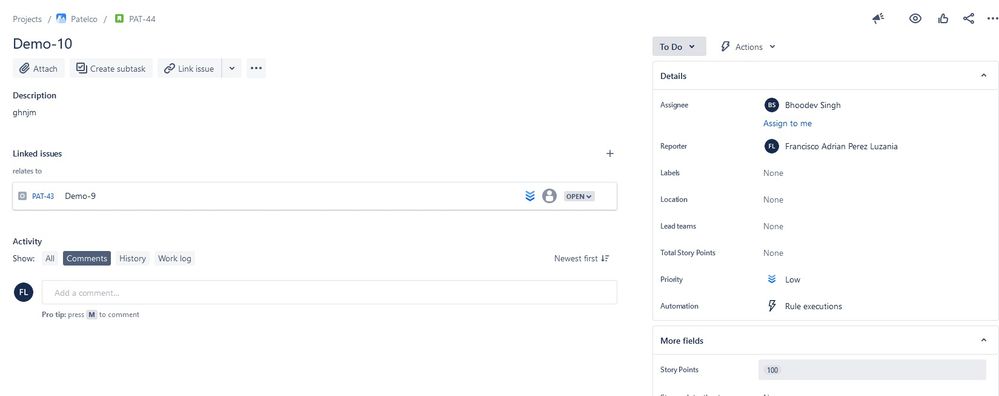This screenshot has height=396, width=999.
Task: Click the Automation lightning bolt icon
Action: coord(772,306)
